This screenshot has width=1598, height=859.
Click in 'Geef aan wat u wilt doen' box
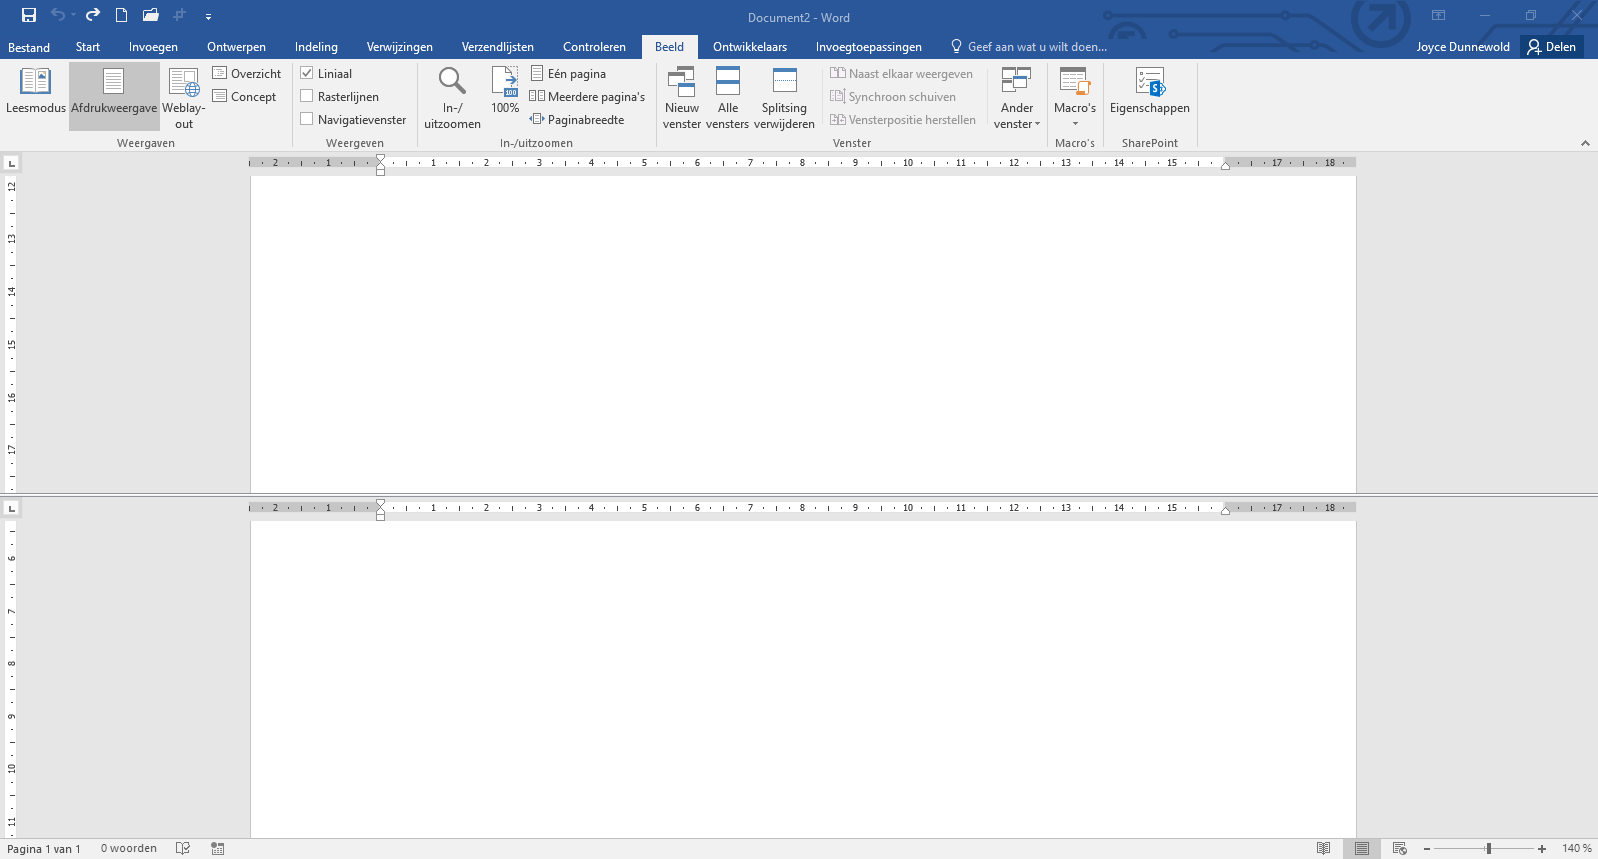pos(1037,47)
